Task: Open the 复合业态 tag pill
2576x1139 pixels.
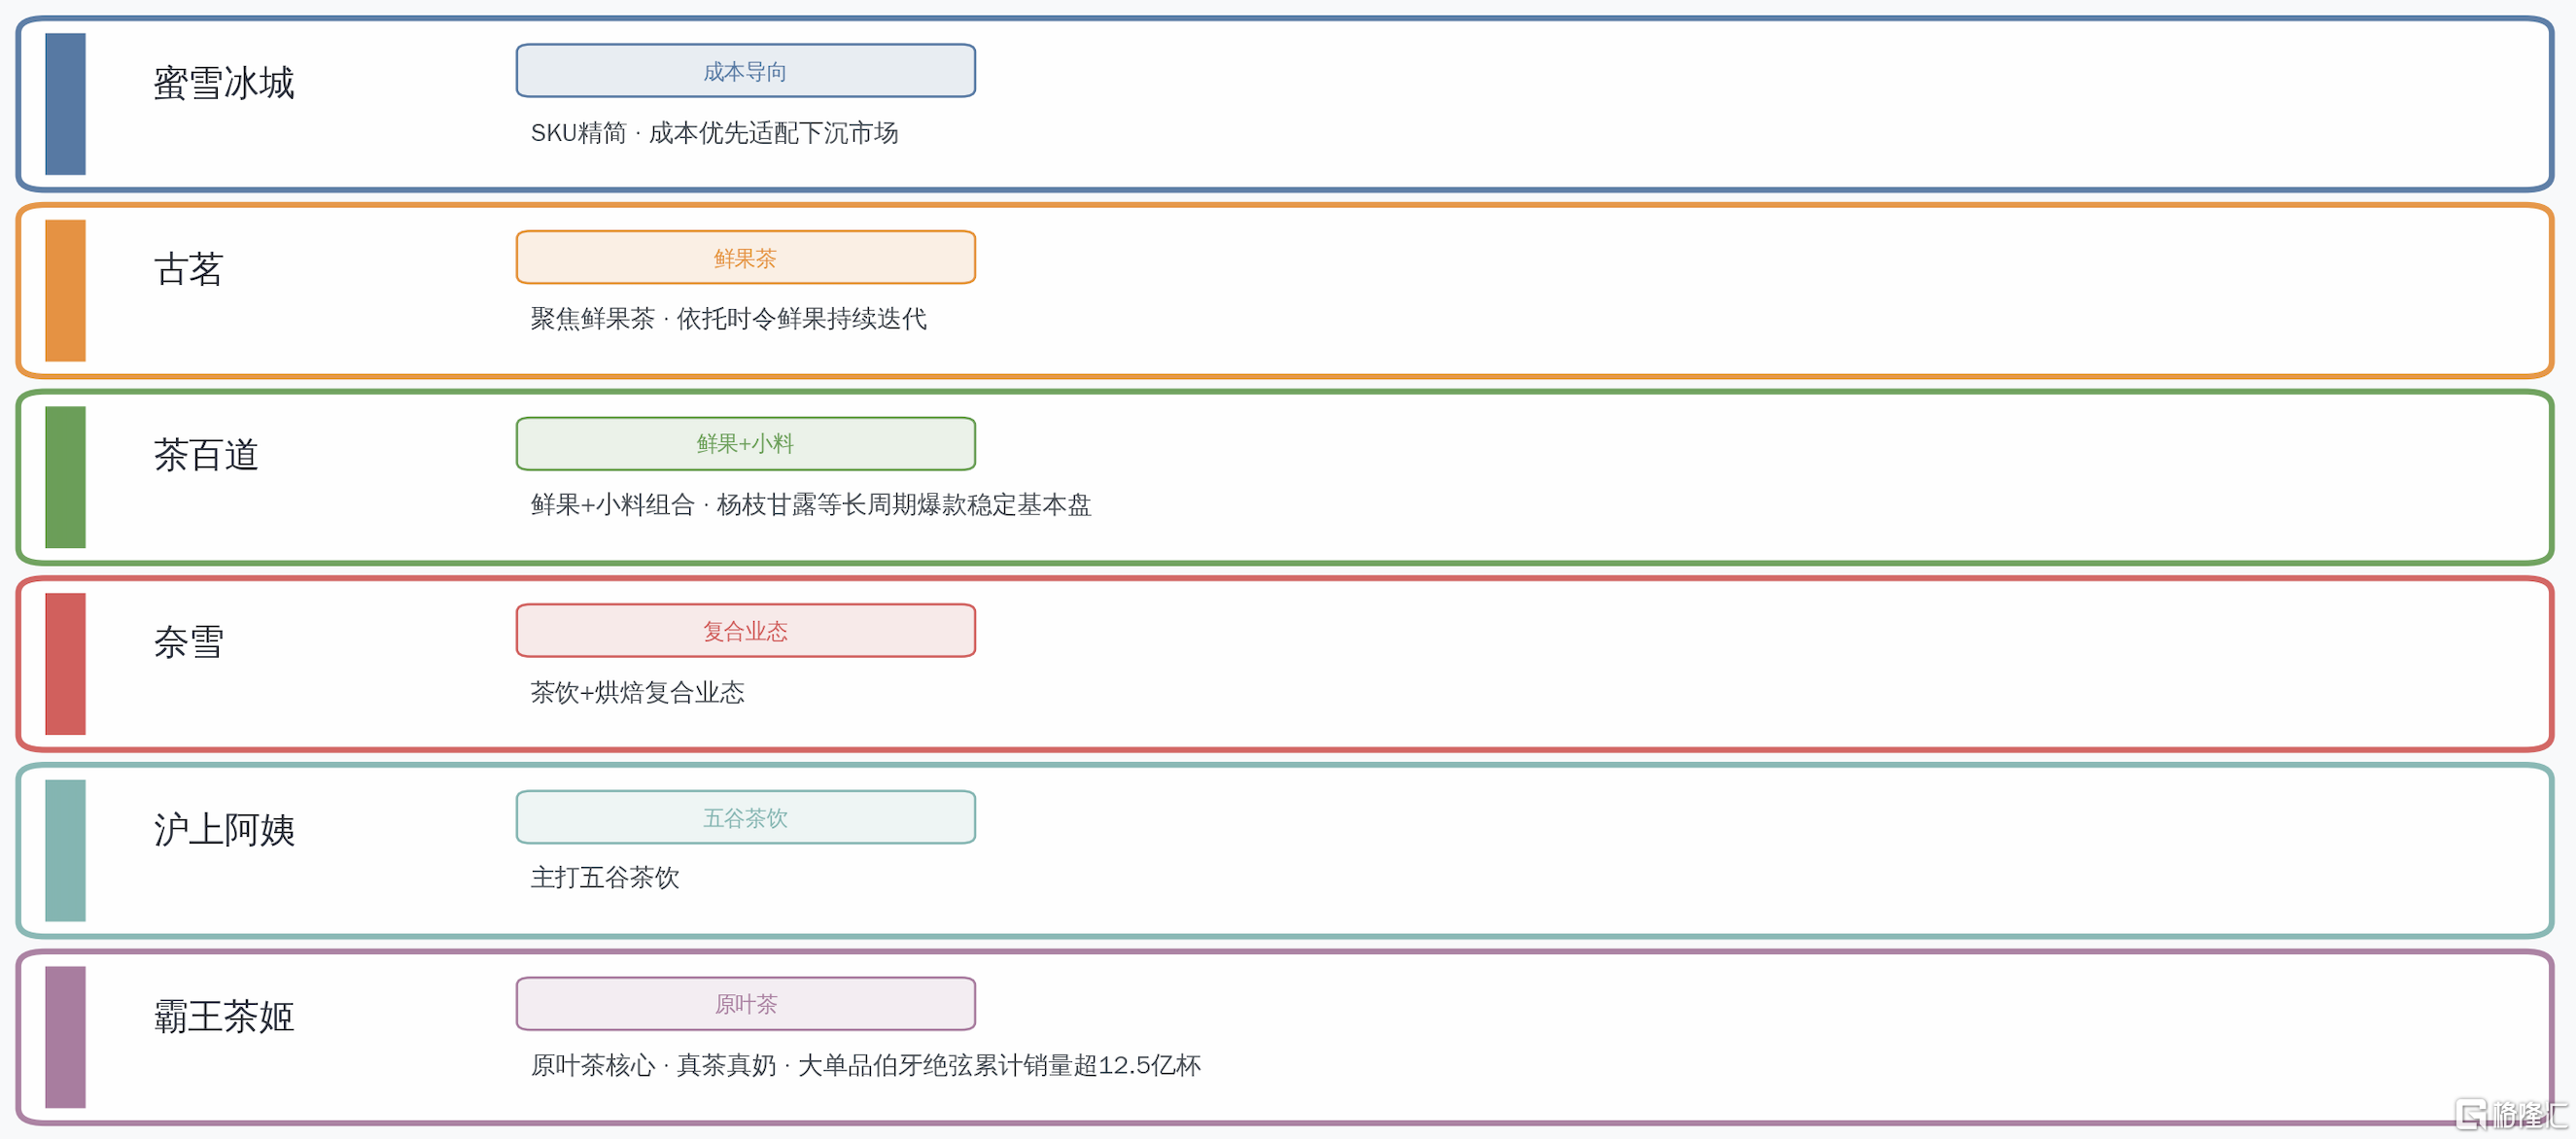Action: (745, 631)
